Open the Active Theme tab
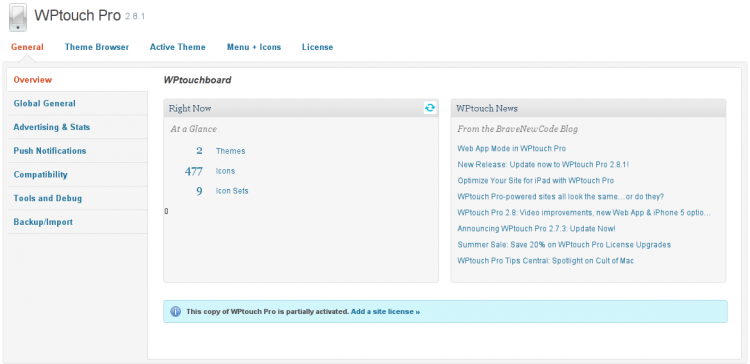 177,47
